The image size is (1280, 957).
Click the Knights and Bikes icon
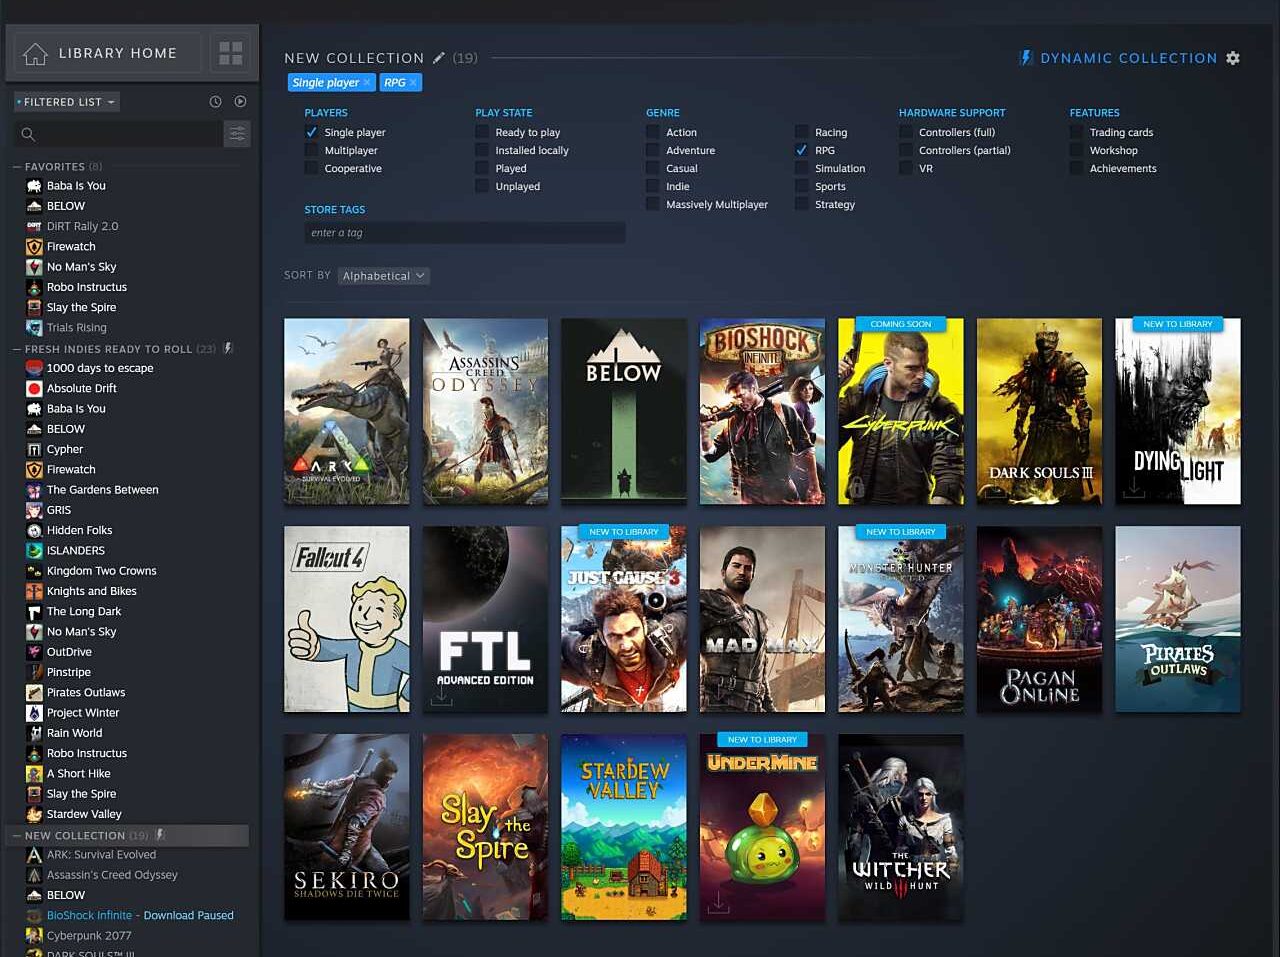(34, 591)
